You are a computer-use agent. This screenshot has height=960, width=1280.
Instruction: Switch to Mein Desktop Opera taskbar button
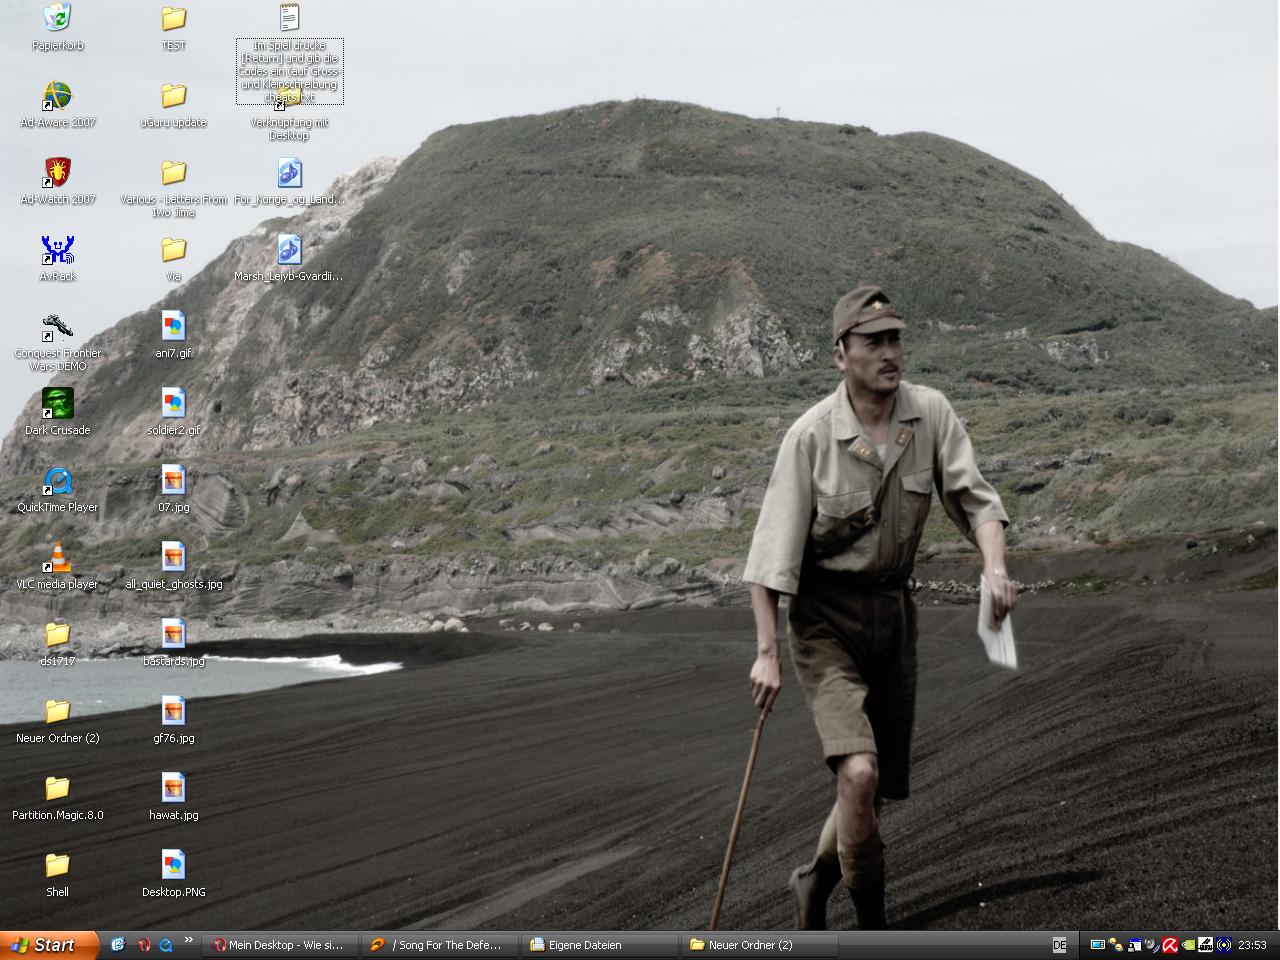coord(281,945)
